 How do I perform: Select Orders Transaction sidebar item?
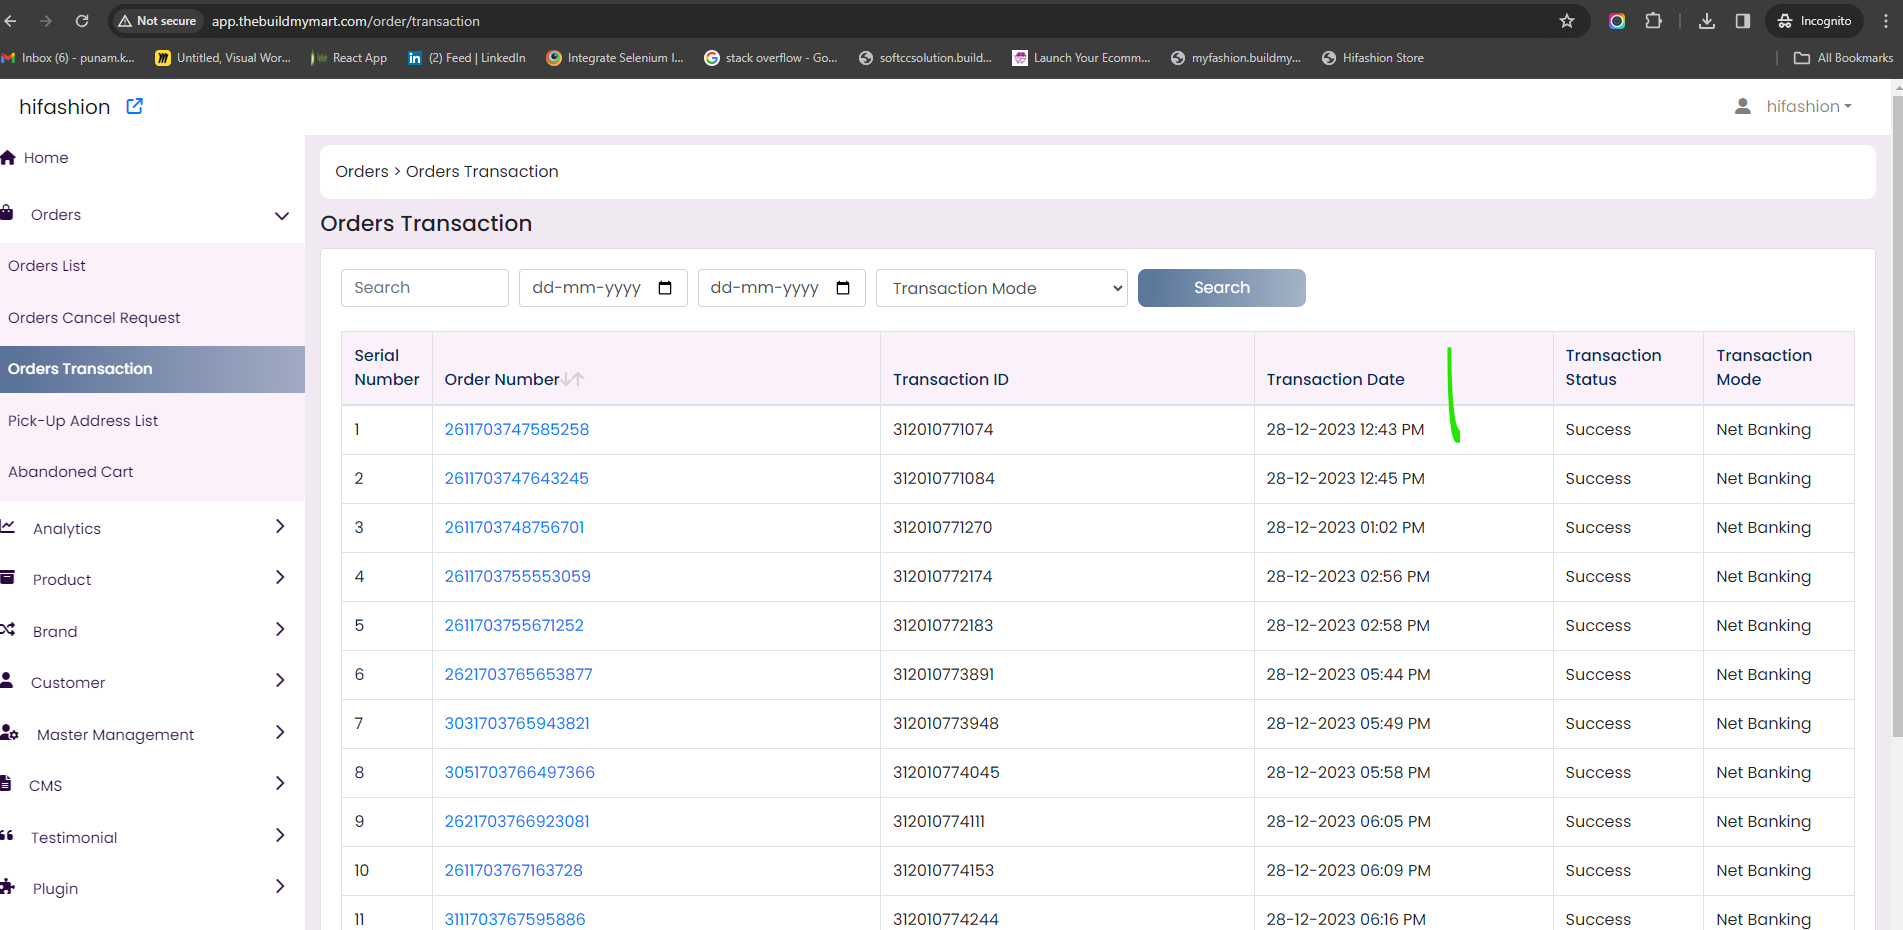[x=152, y=369]
